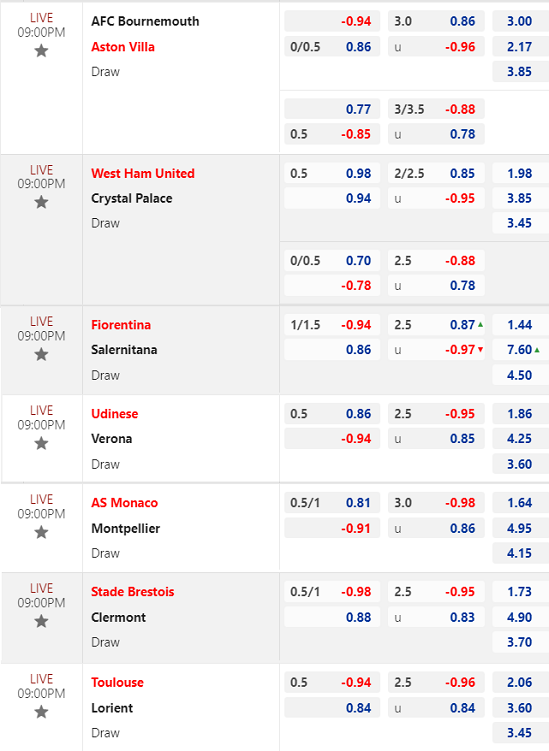Toggle favorite star for Fiorentina vs Salernitana
The width and height of the screenshot is (549, 751).
tap(42, 354)
